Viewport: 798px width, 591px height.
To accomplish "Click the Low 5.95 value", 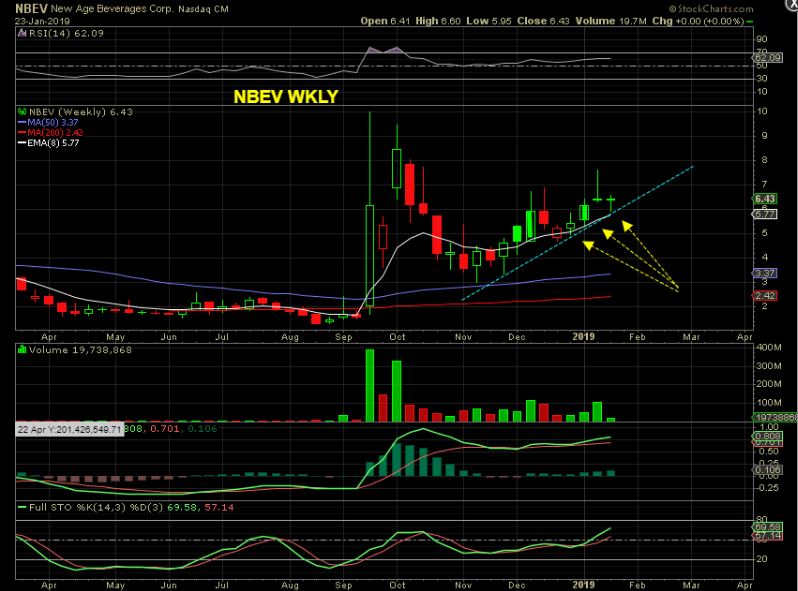I will tap(489, 21).
